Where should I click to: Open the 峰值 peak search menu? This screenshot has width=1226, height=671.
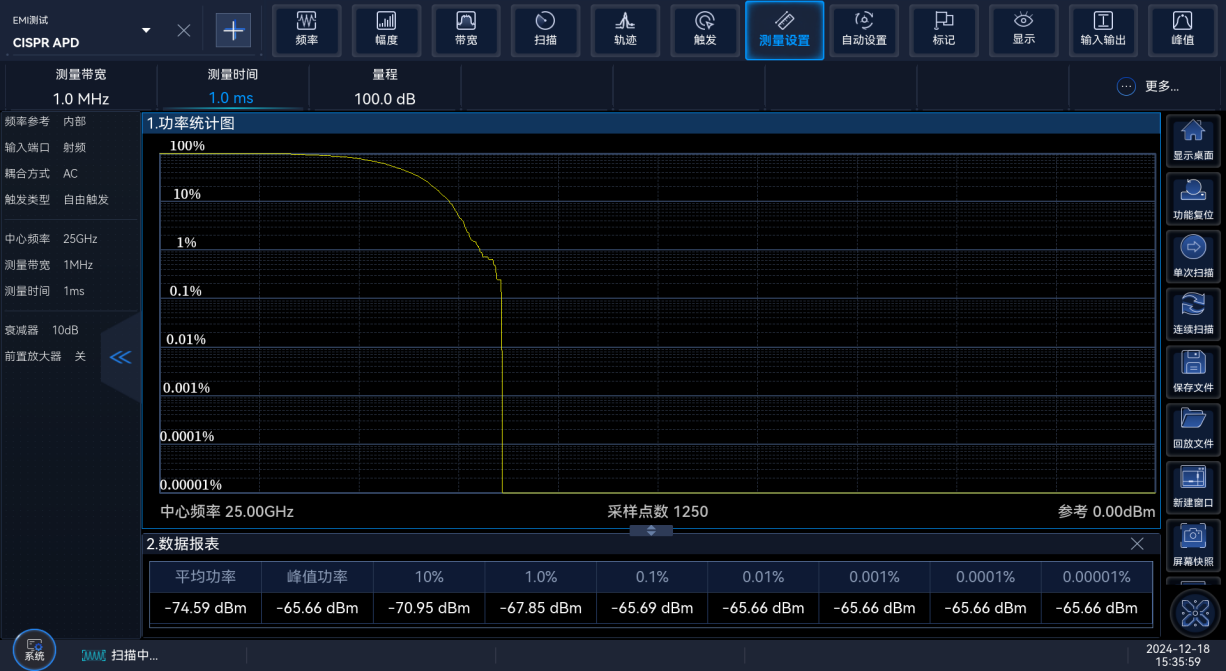click(x=1182, y=30)
